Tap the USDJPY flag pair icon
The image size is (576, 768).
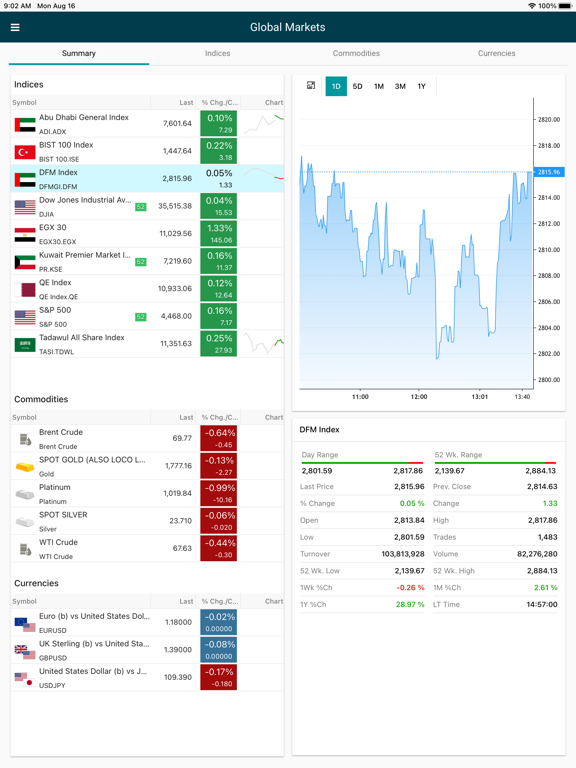[25, 678]
